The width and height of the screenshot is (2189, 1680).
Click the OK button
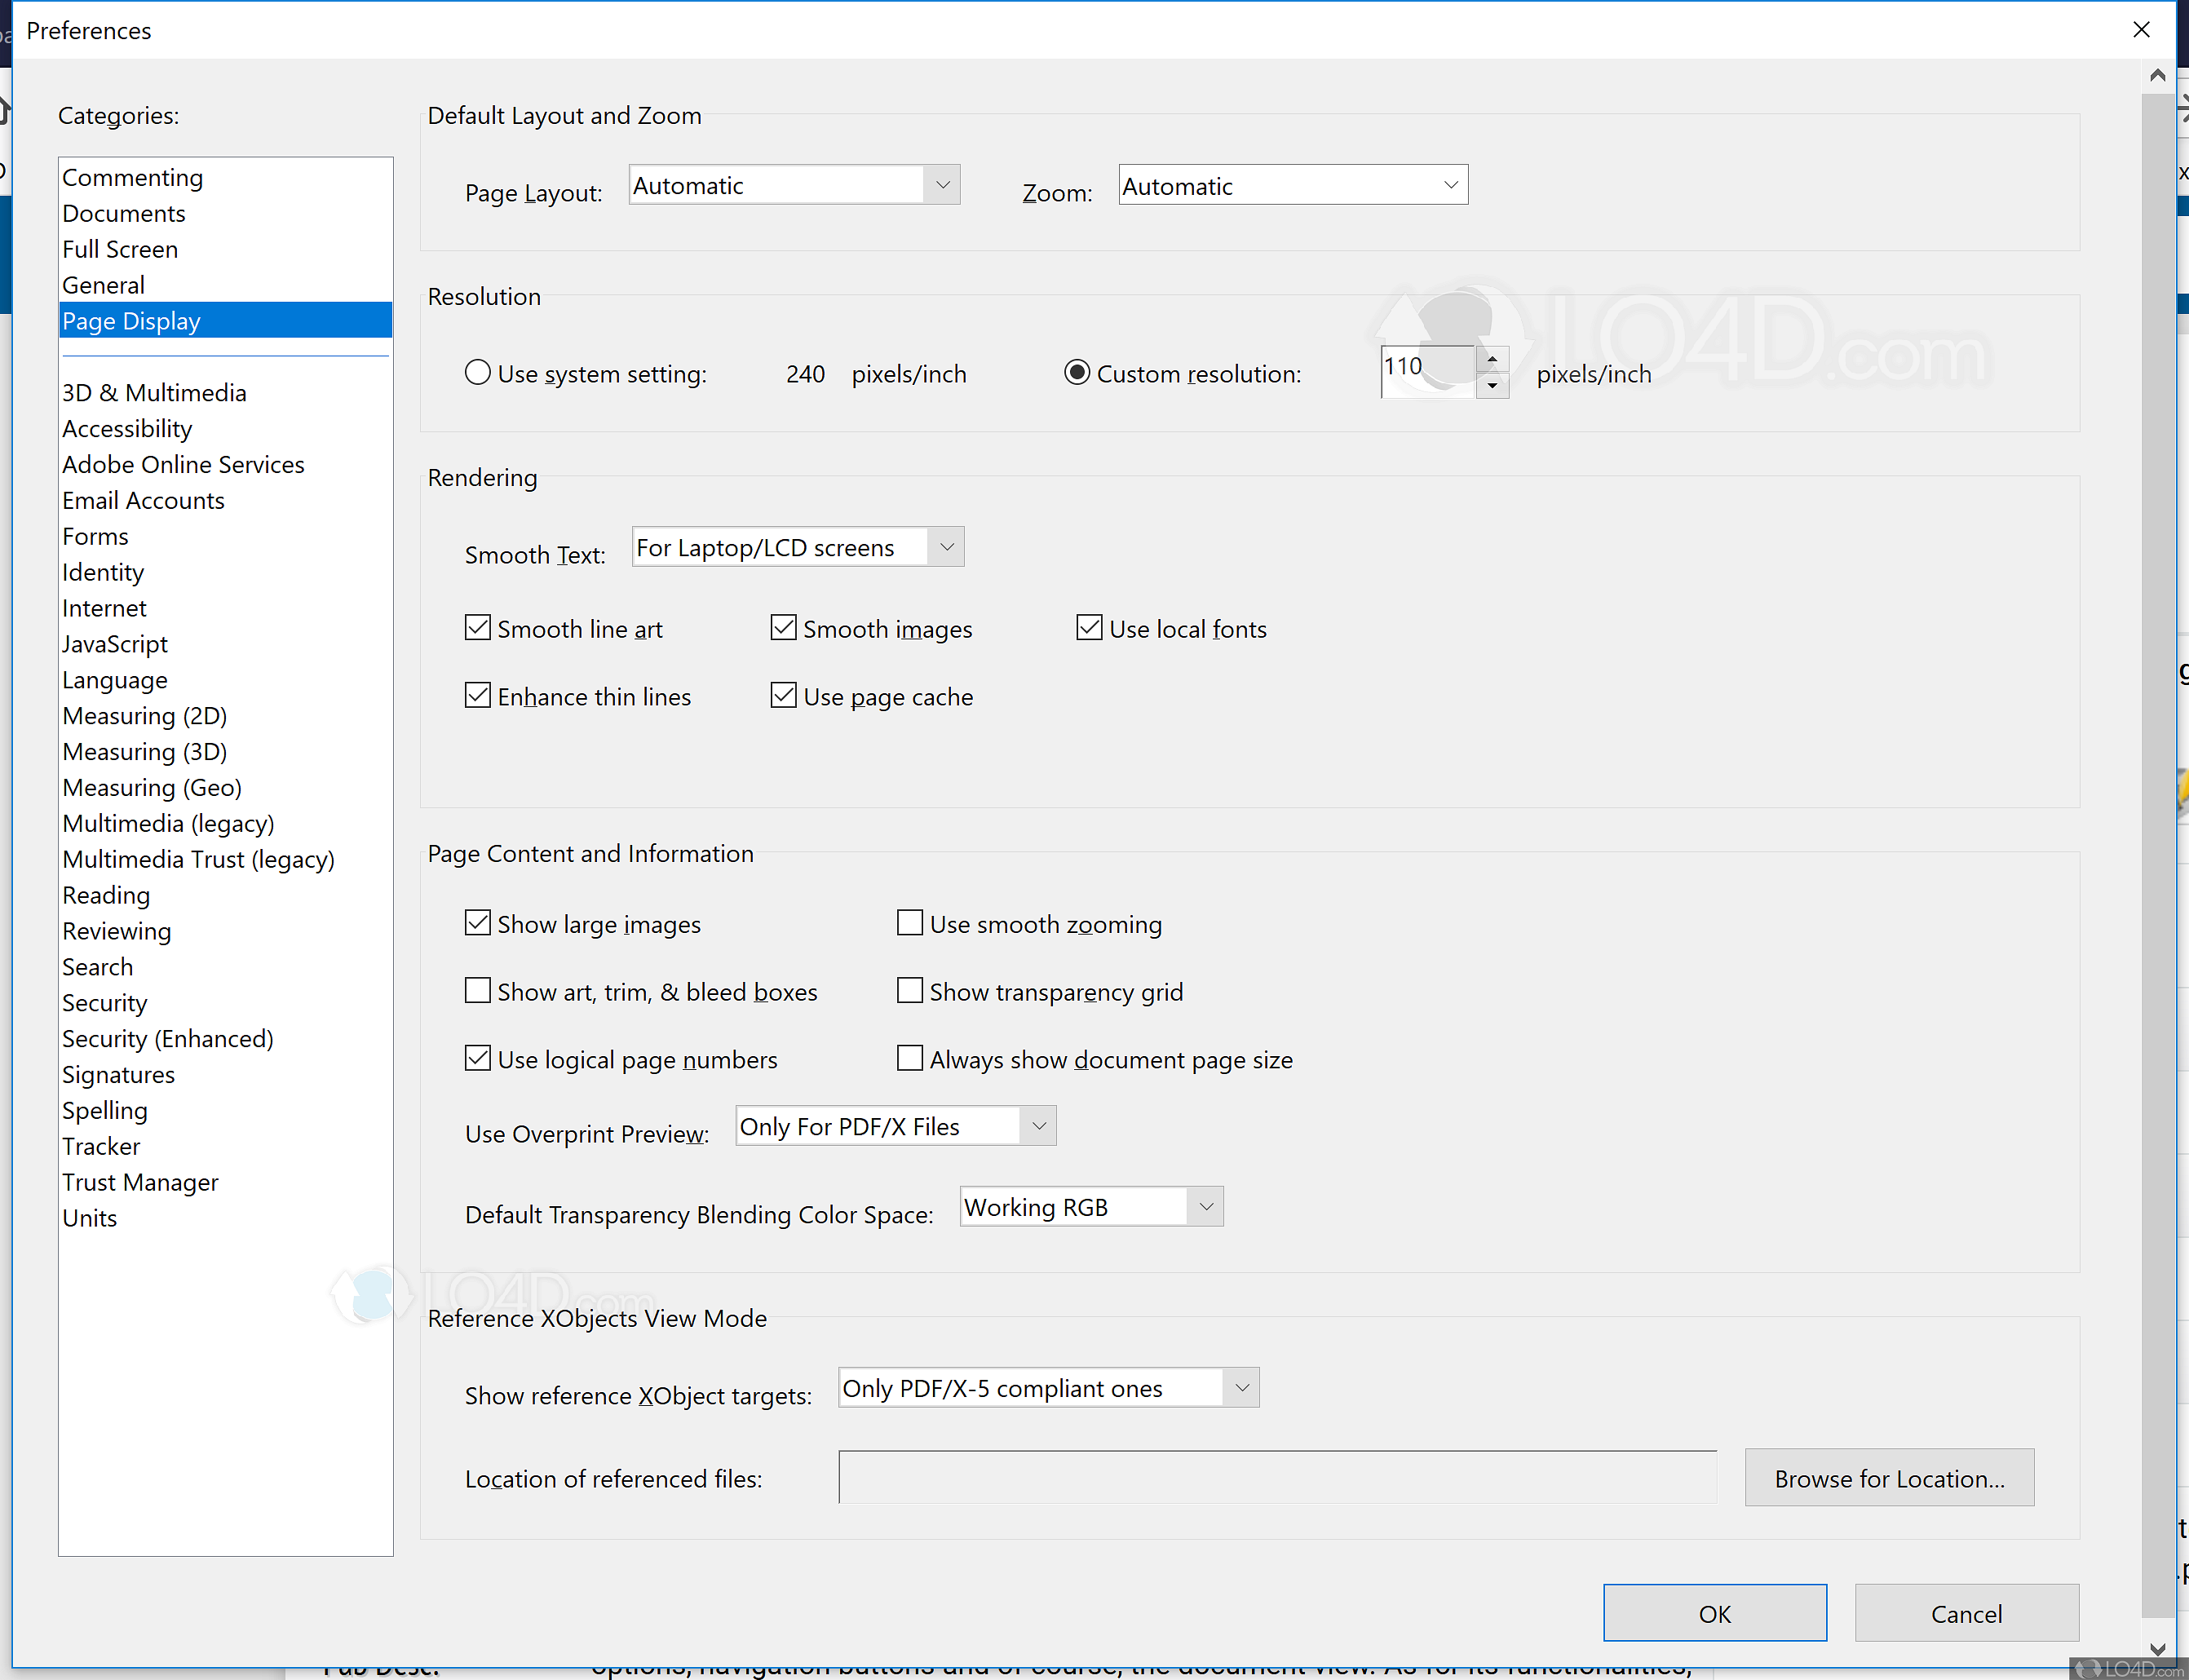coord(1715,1612)
